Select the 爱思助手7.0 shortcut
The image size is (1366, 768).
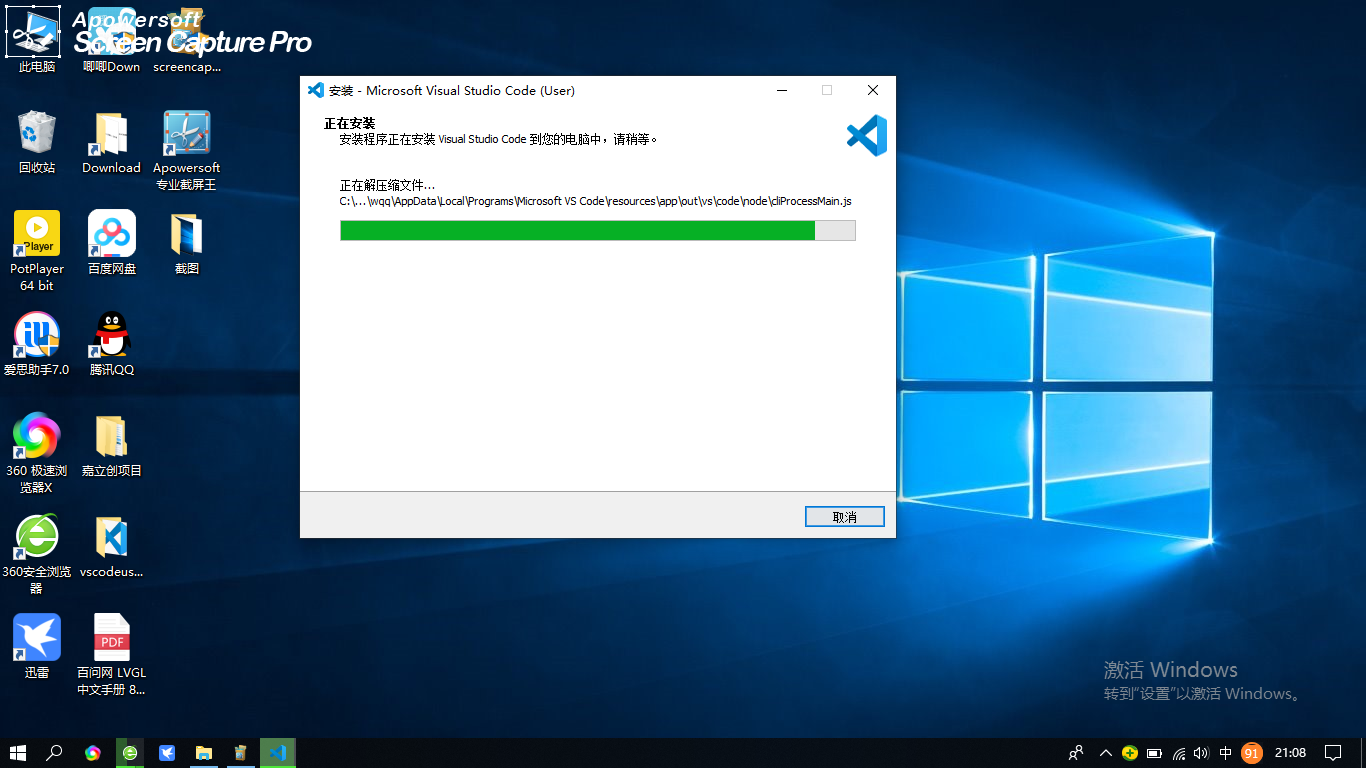pos(37,343)
